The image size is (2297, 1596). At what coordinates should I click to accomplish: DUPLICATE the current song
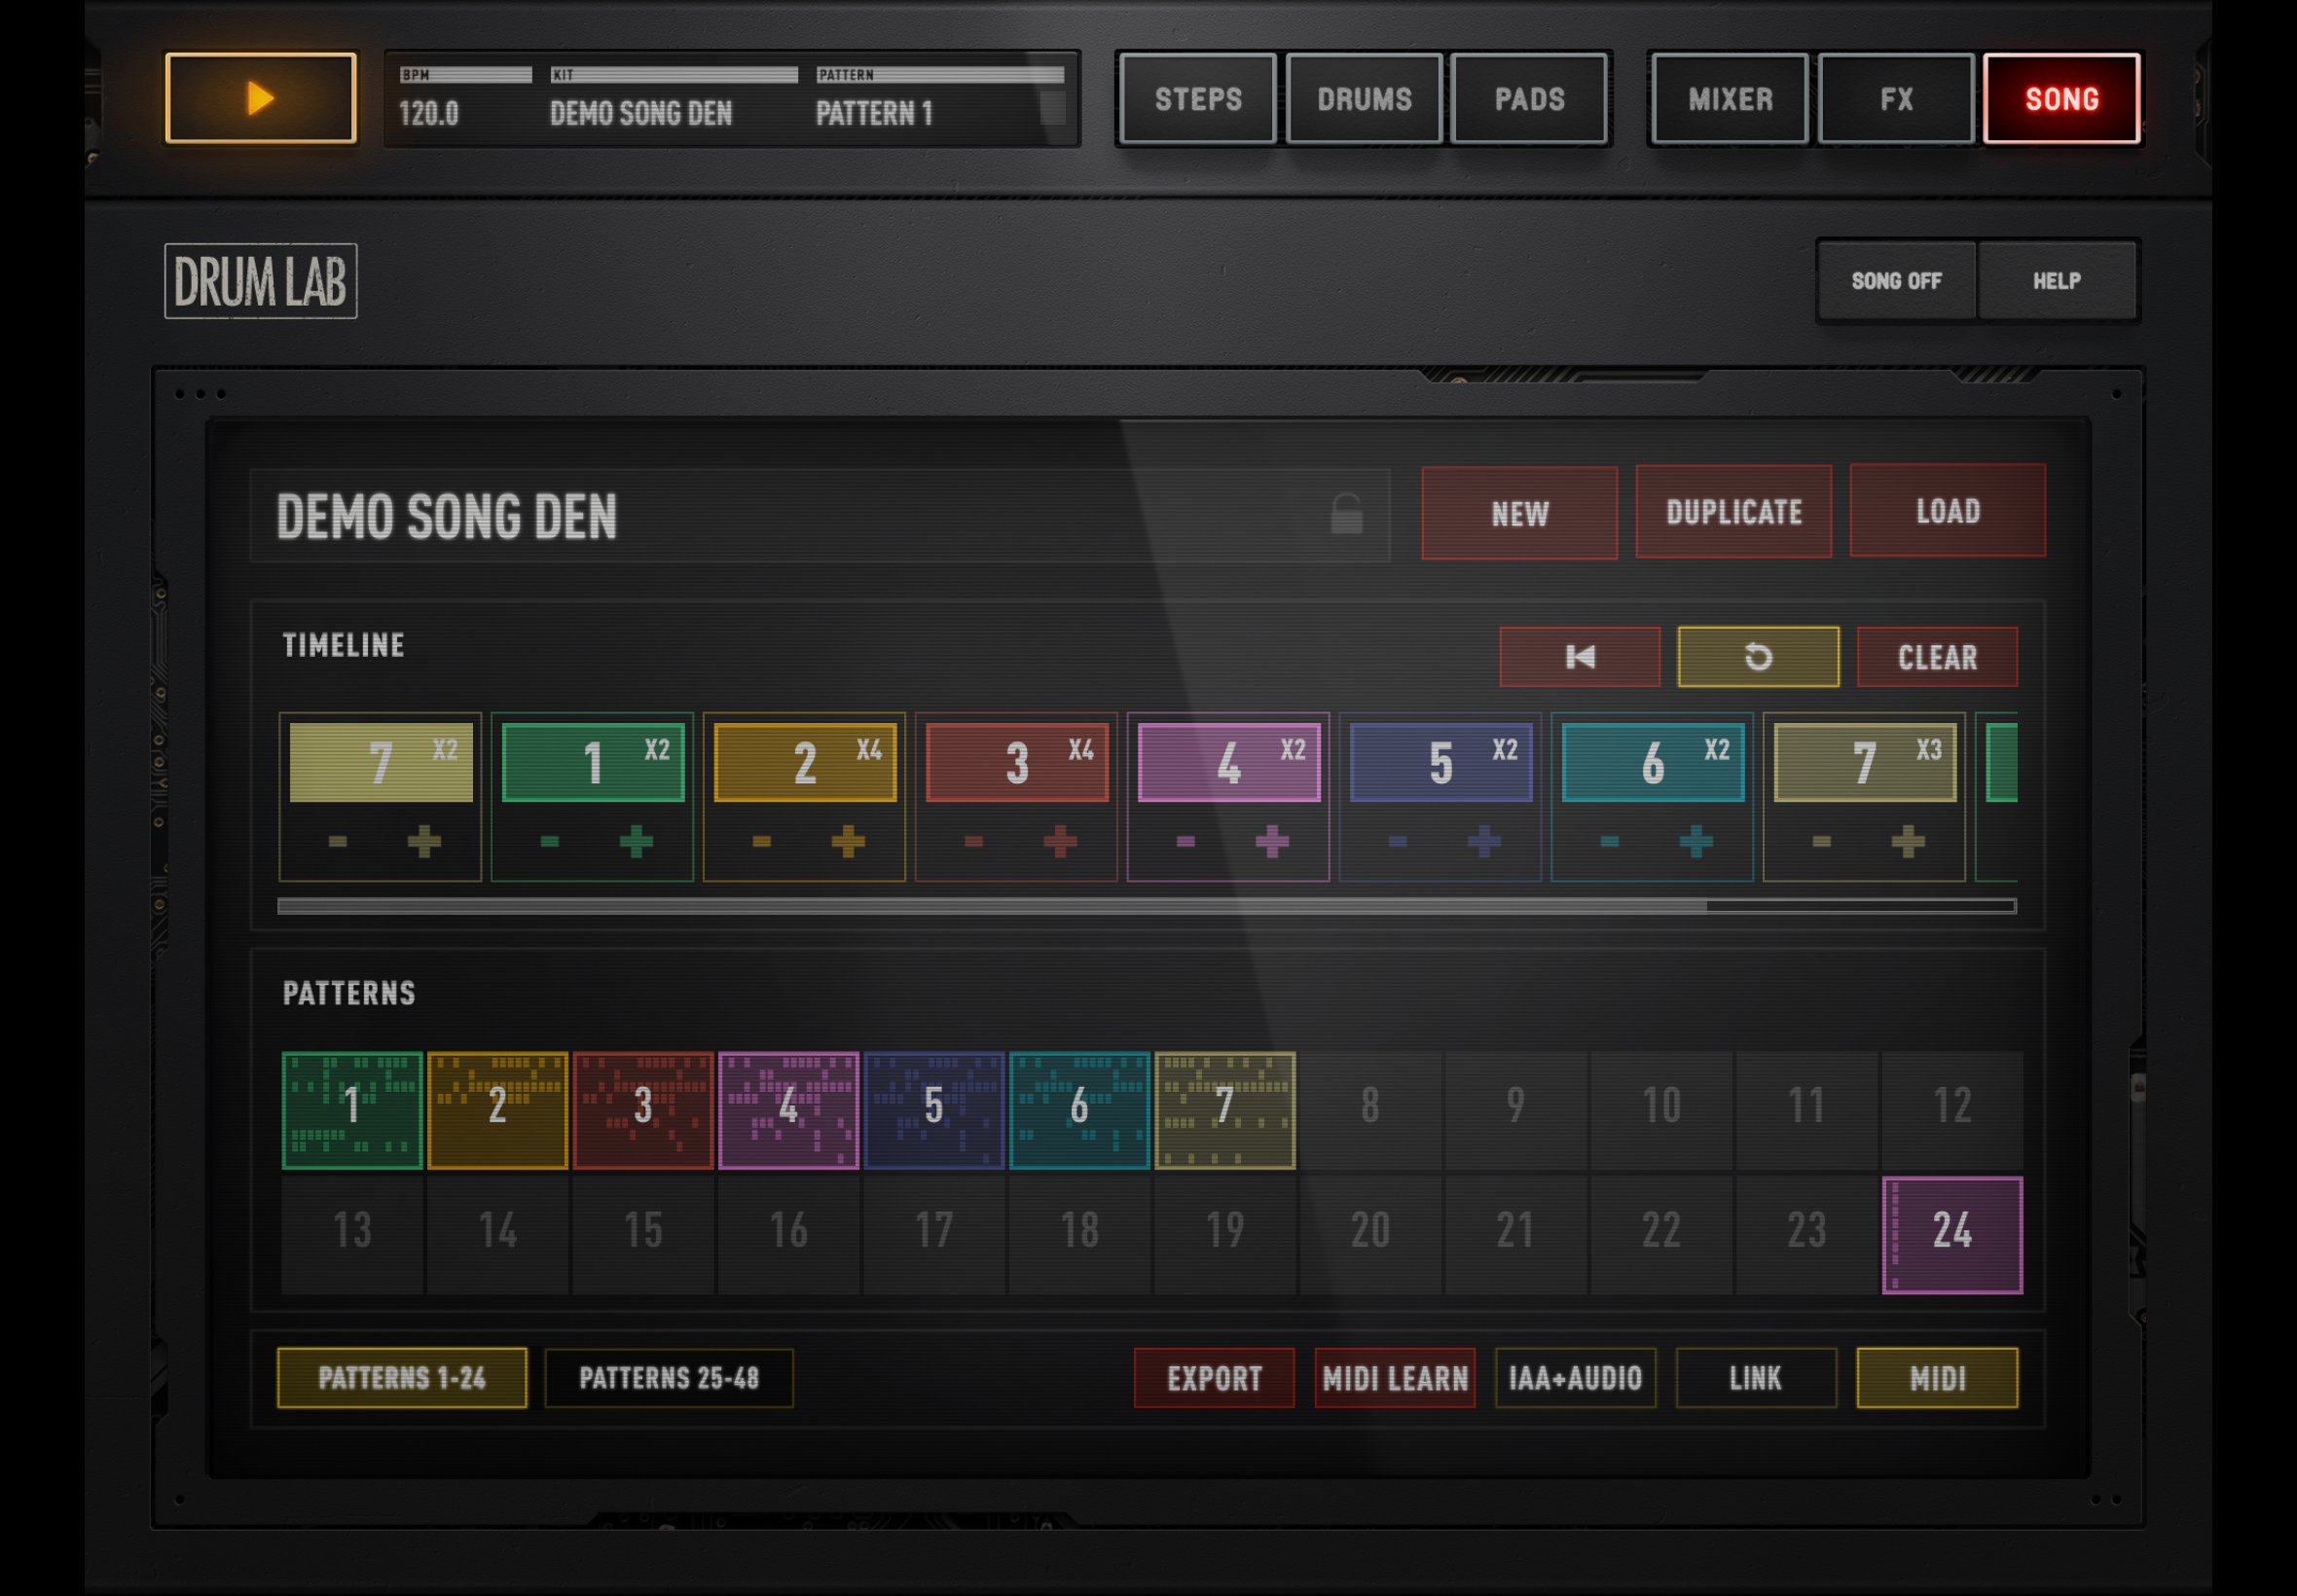point(1733,512)
